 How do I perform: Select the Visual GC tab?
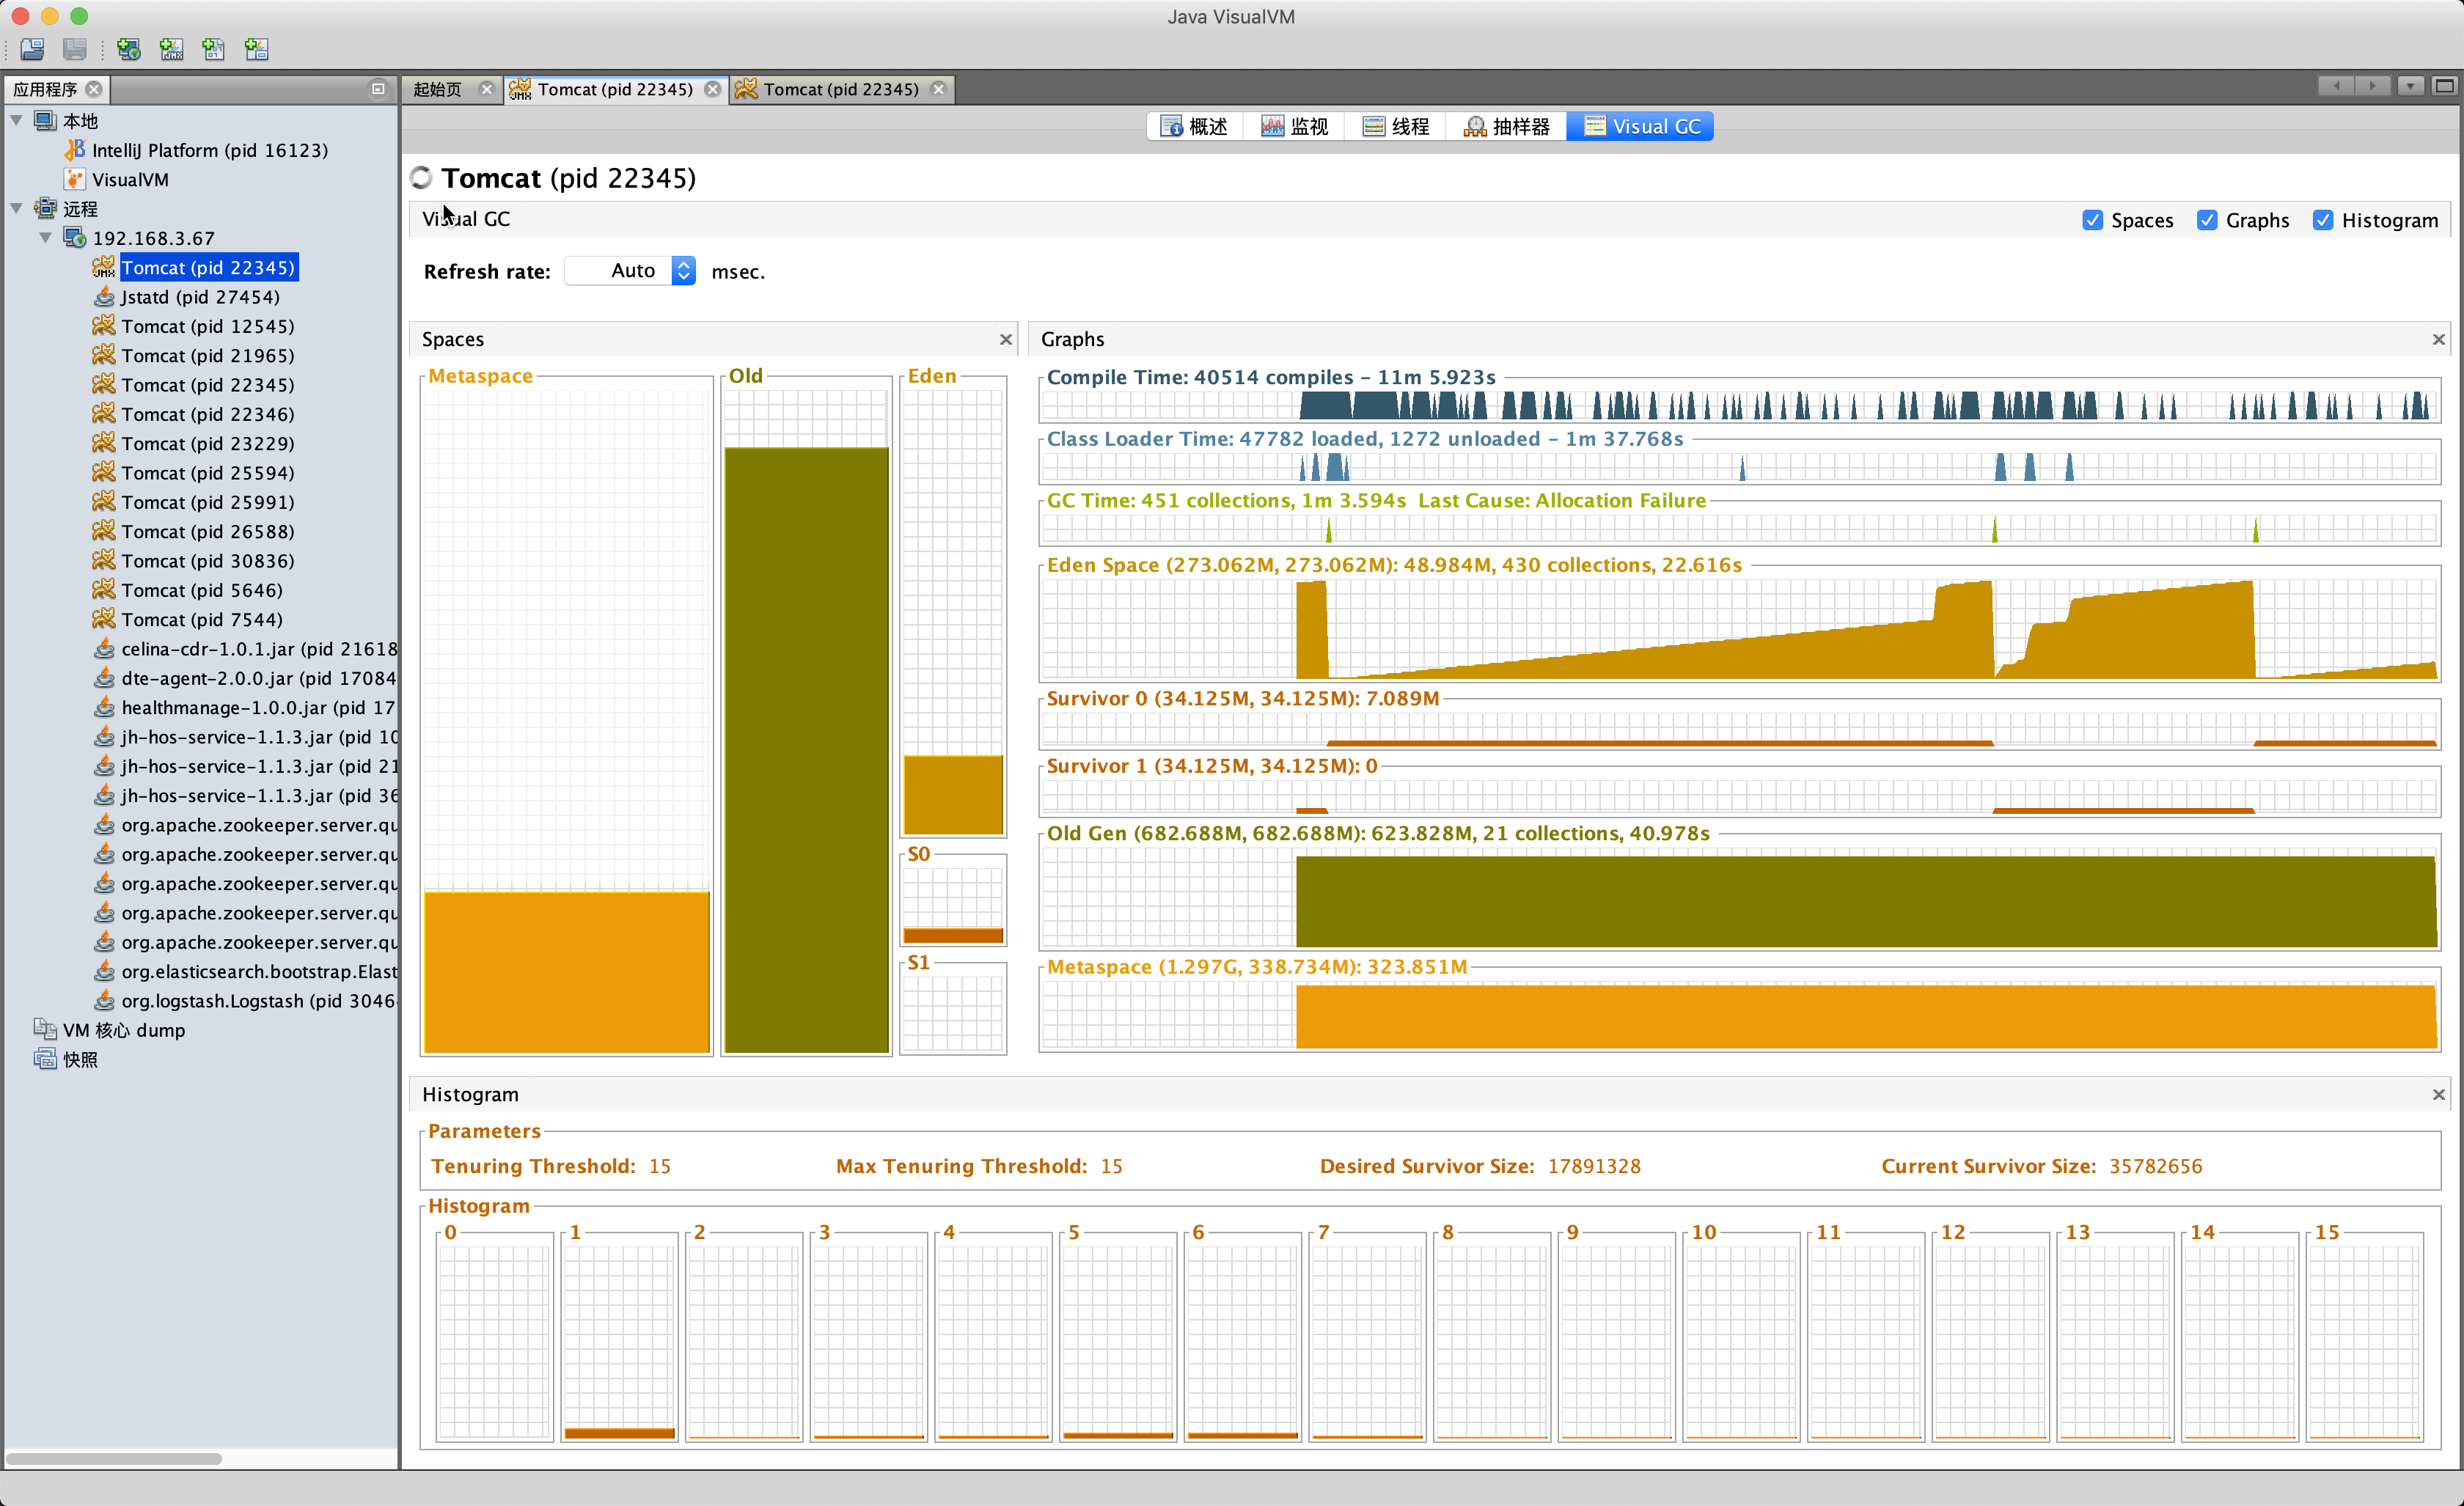[1640, 127]
